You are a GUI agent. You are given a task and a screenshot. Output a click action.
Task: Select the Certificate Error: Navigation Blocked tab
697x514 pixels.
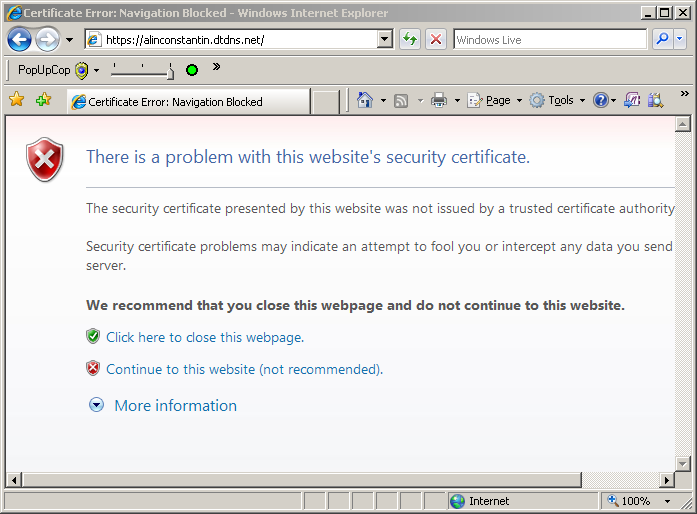188,102
